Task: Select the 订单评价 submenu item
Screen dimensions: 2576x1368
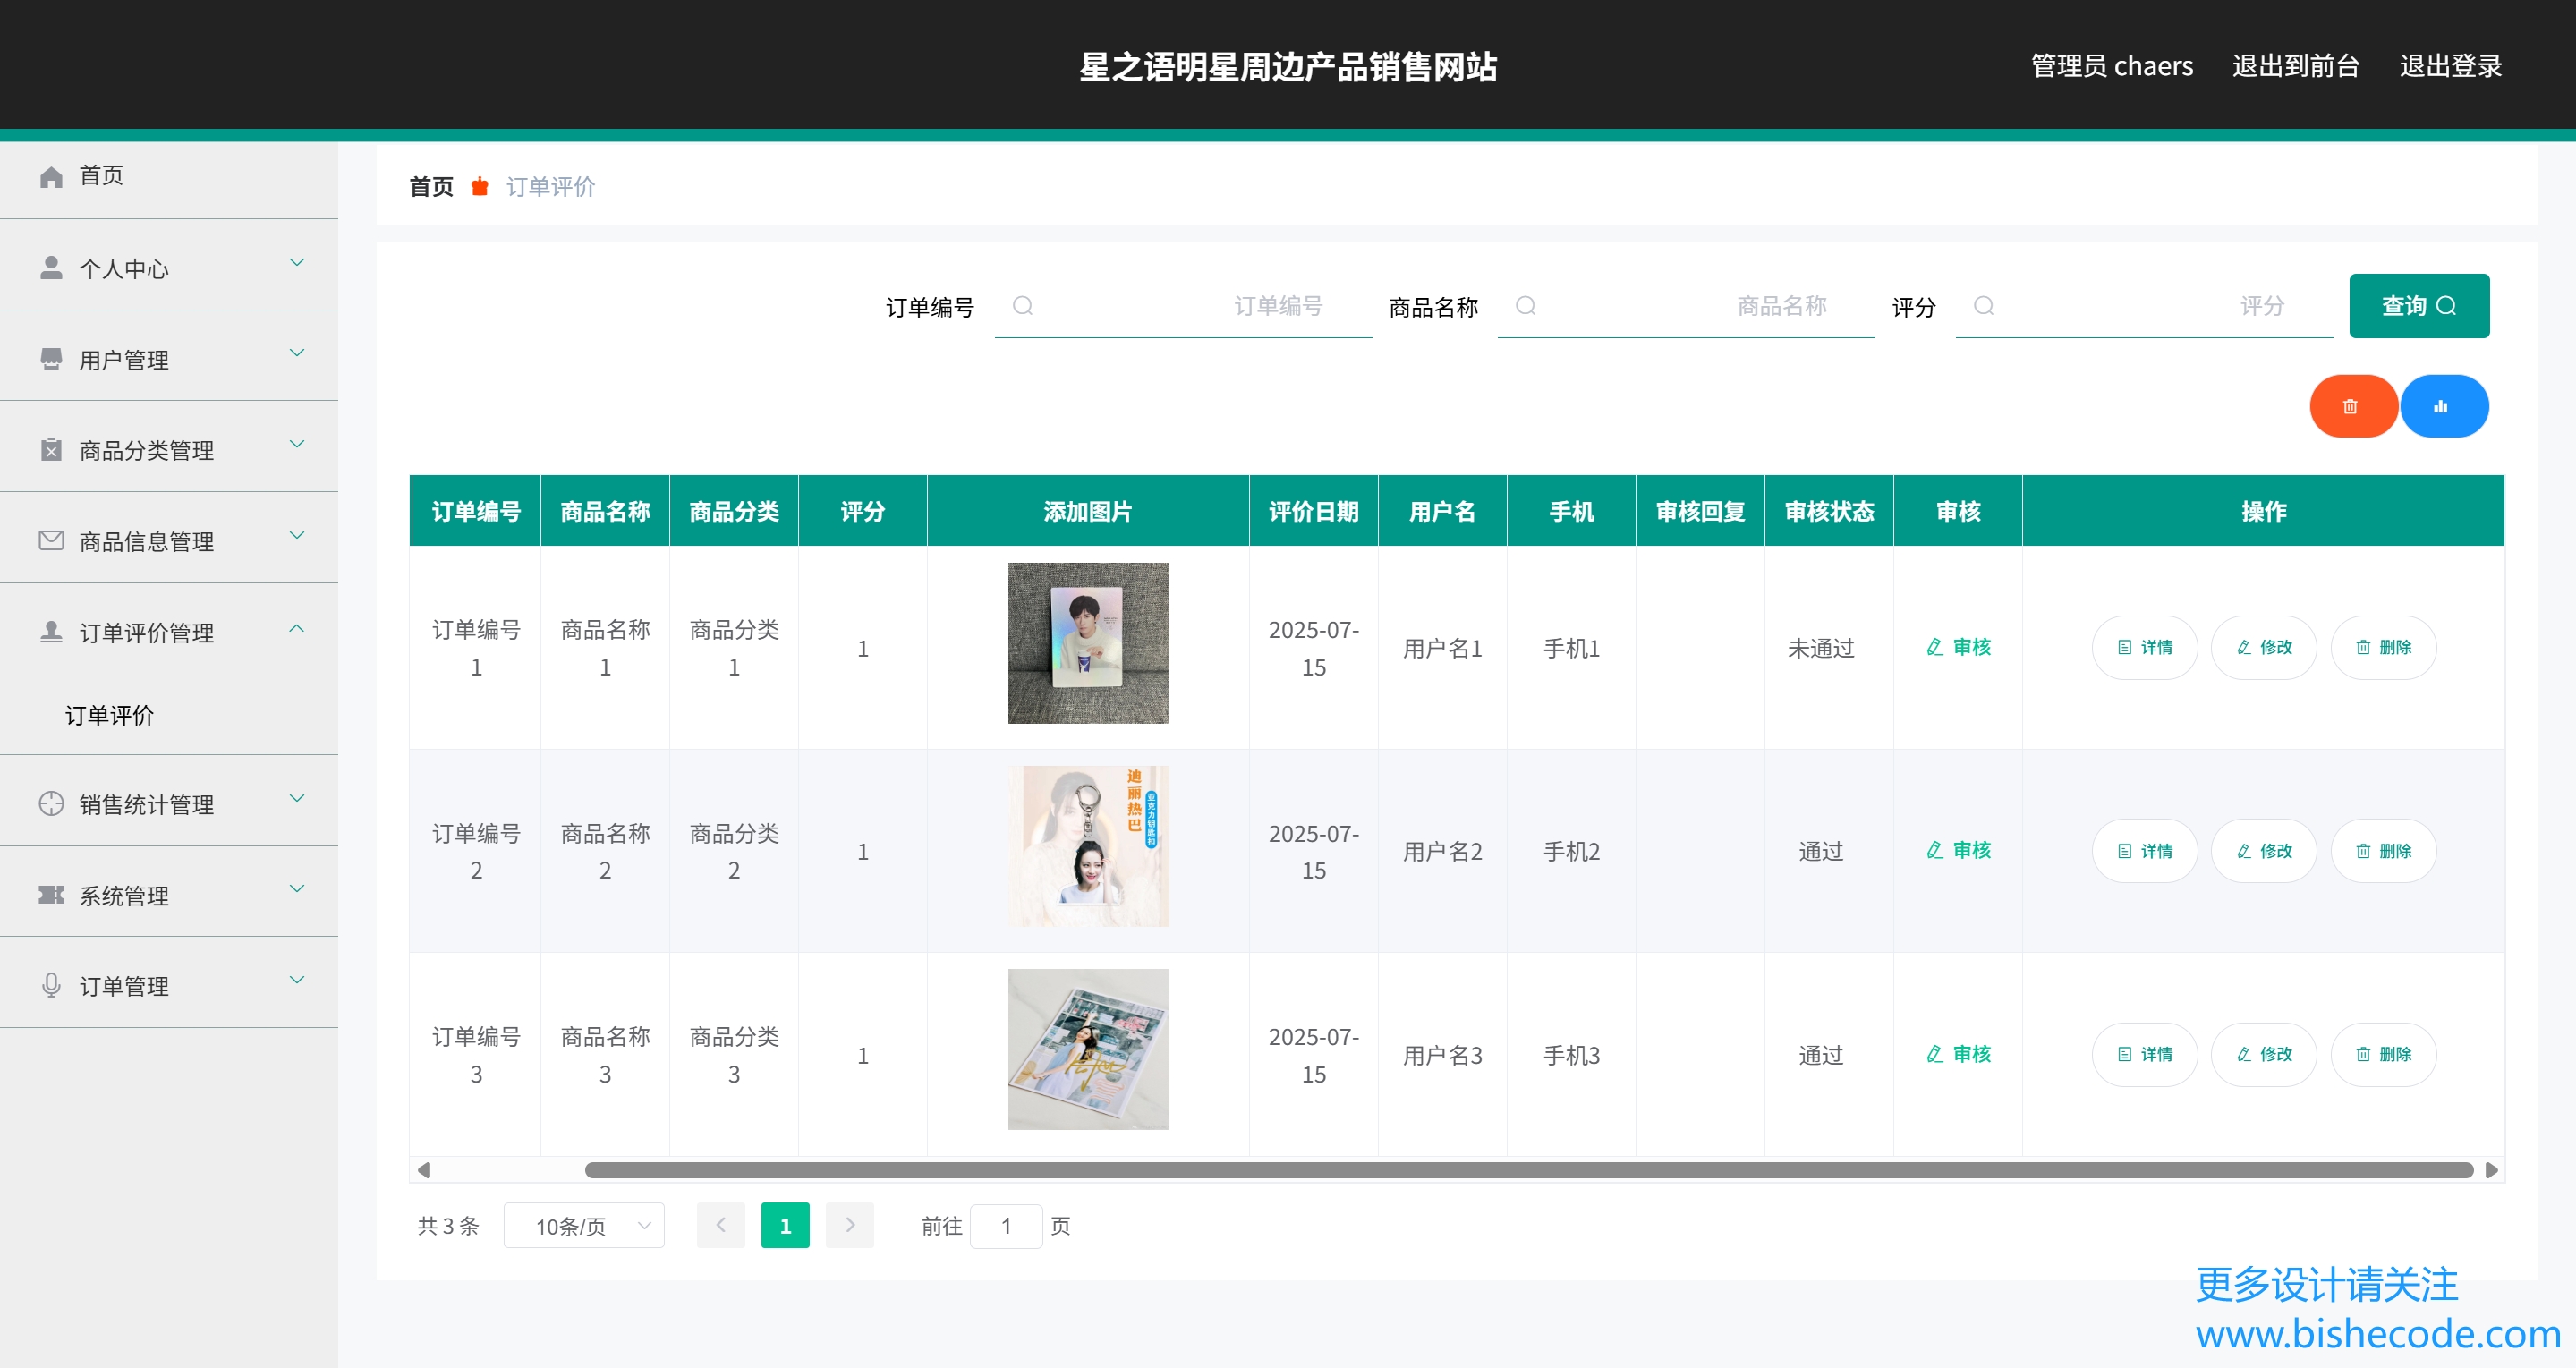Action: pos(110,715)
